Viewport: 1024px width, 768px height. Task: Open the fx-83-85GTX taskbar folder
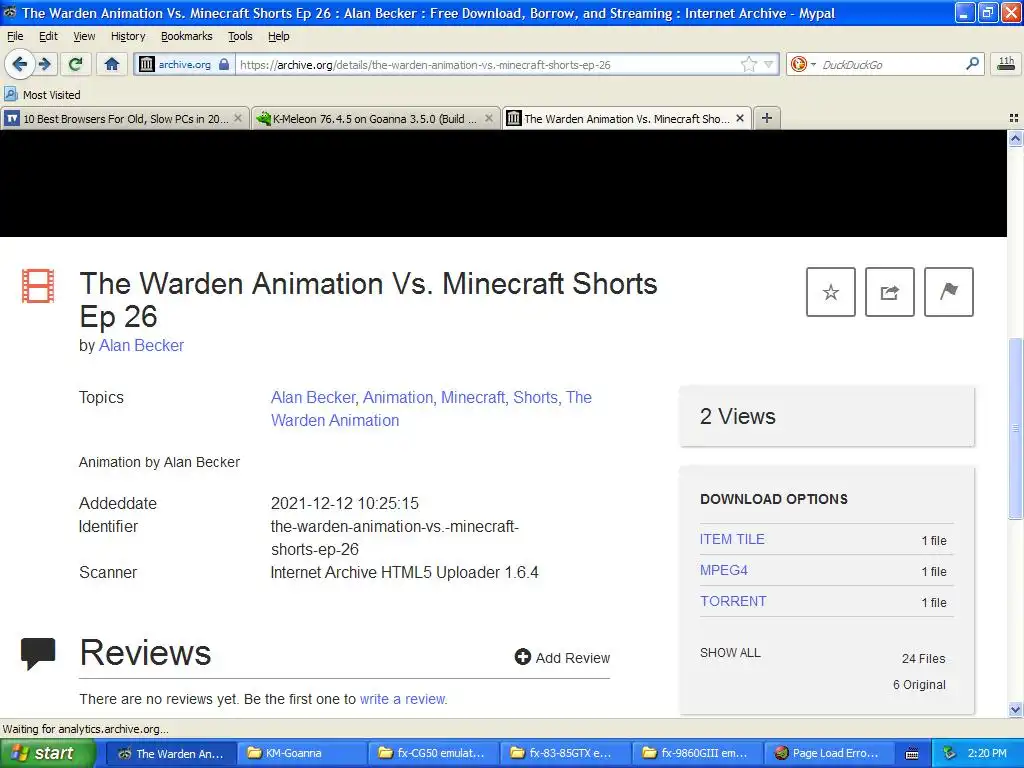click(564, 754)
